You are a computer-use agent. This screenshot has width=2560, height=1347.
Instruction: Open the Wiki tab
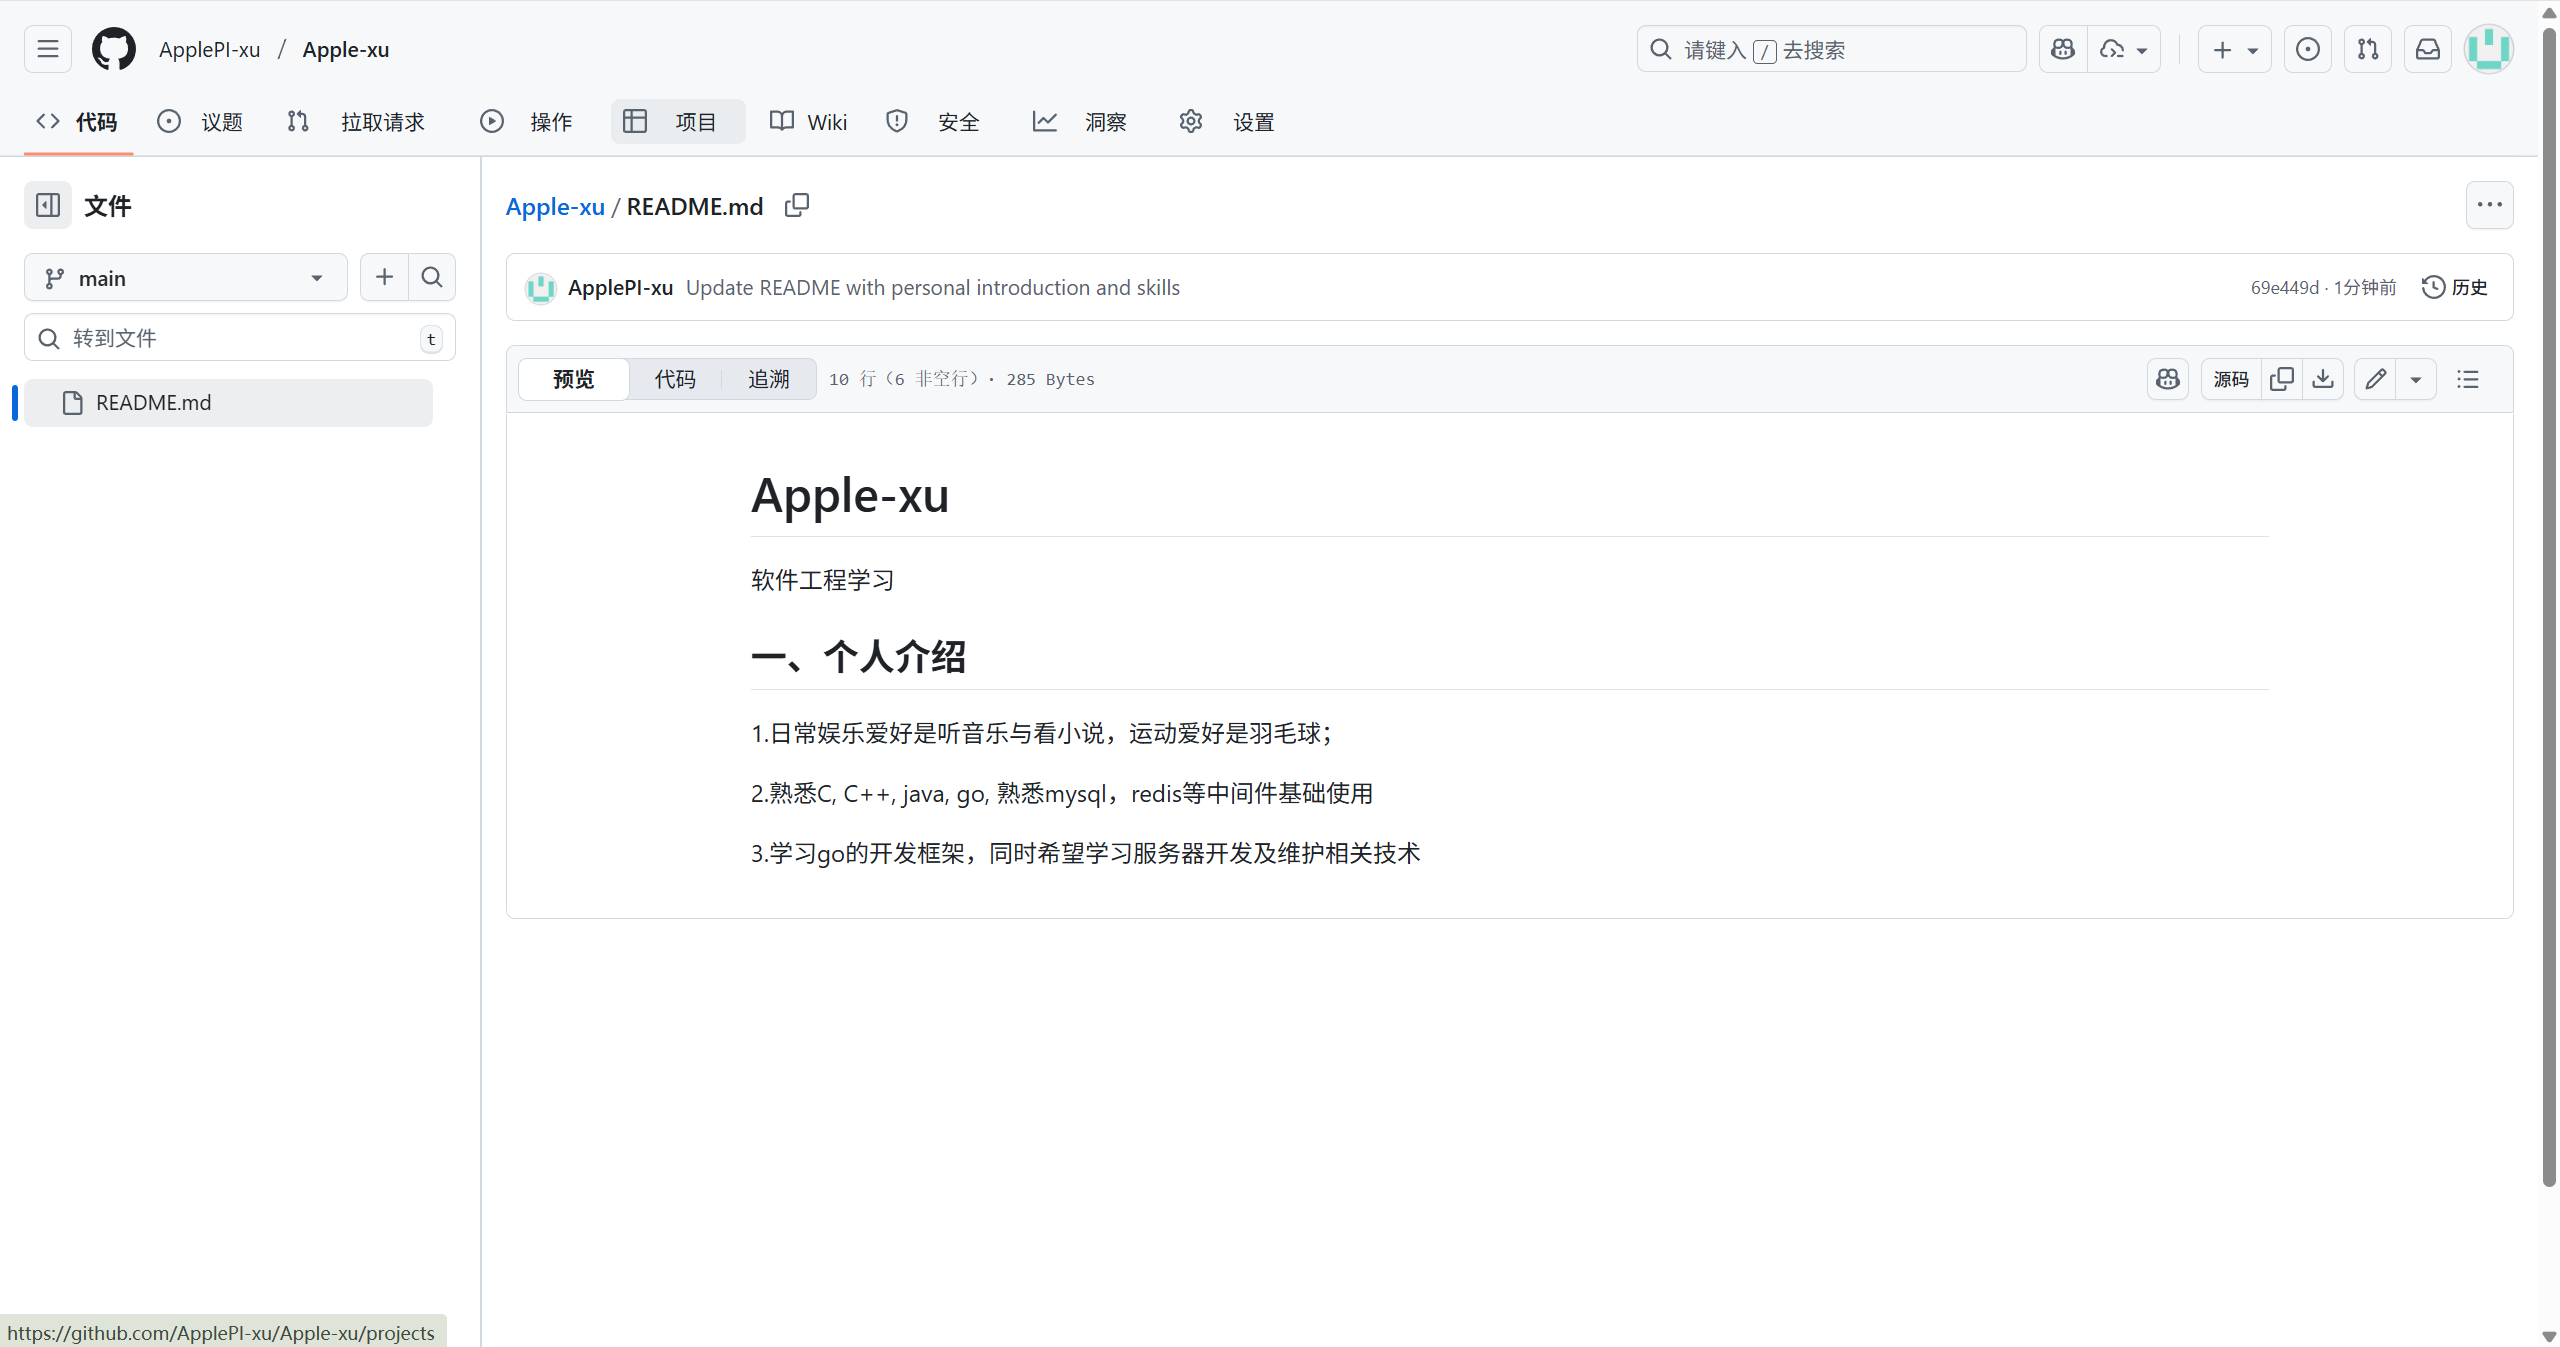[x=808, y=122]
